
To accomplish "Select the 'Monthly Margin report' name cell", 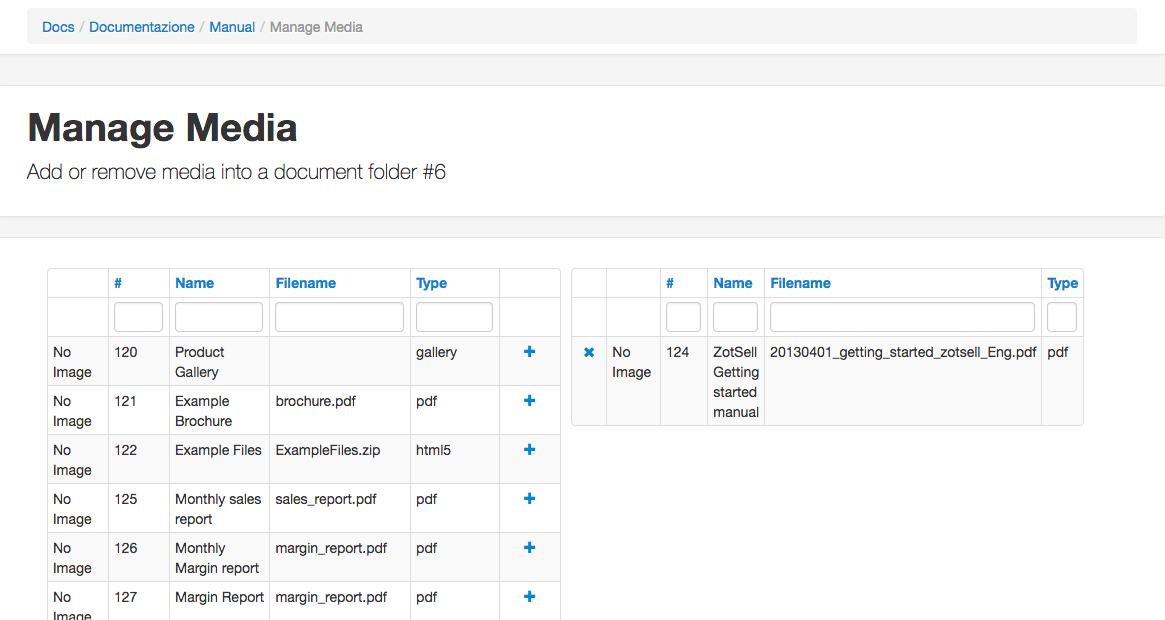I will (217, 558).
